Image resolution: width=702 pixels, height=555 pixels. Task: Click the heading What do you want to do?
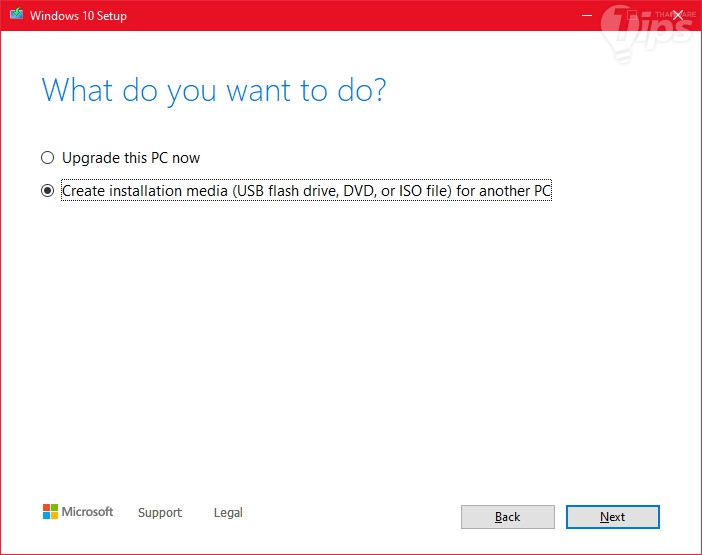[214, 91]
